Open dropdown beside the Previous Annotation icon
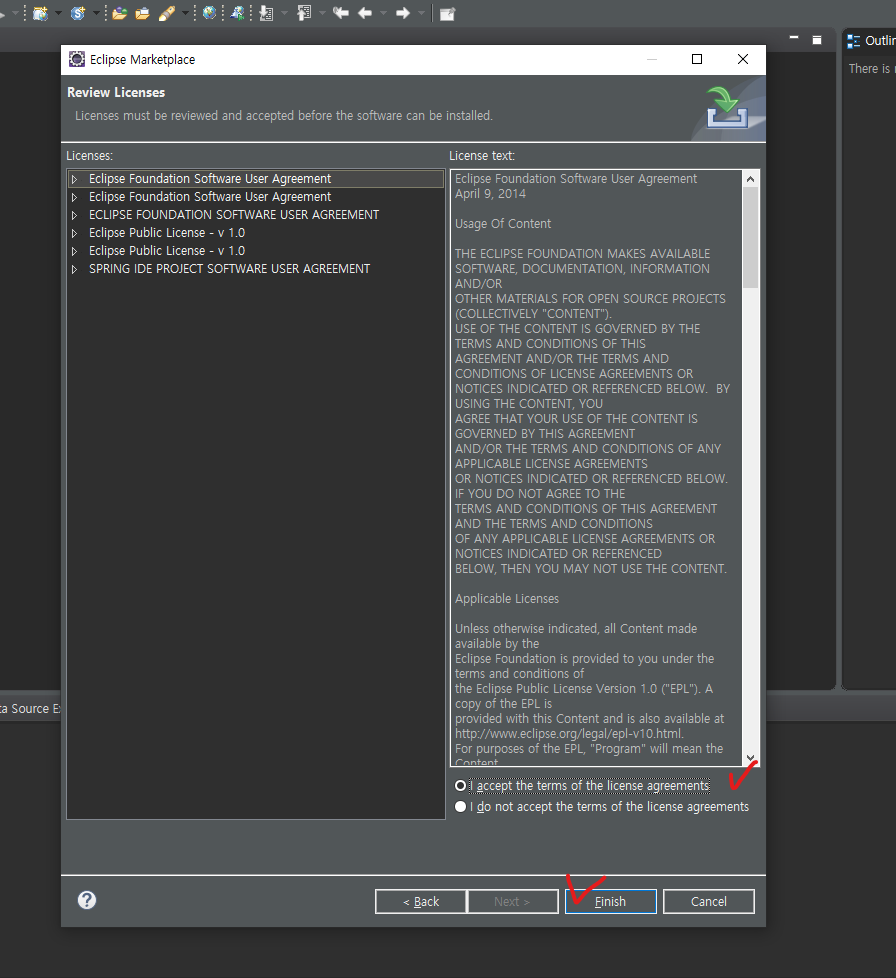The image size is (896, 978). pos(322,13)
